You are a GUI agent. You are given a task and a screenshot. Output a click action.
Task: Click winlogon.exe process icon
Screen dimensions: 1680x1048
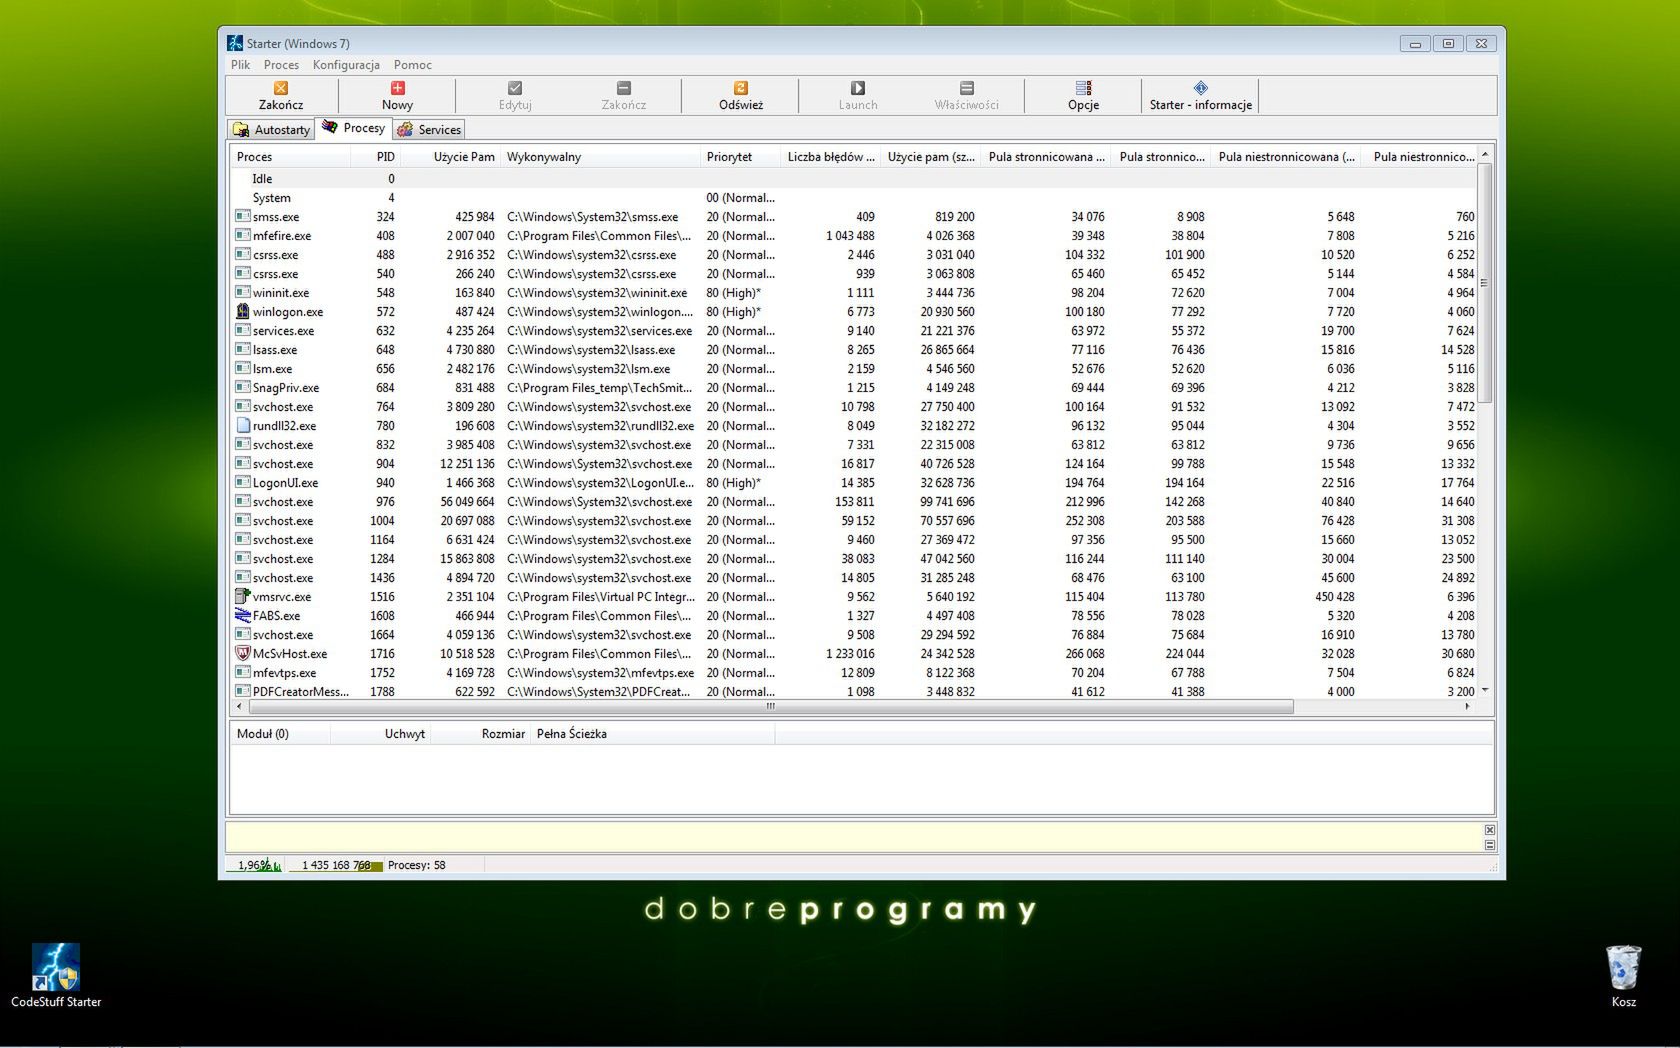tap(242, 311)
